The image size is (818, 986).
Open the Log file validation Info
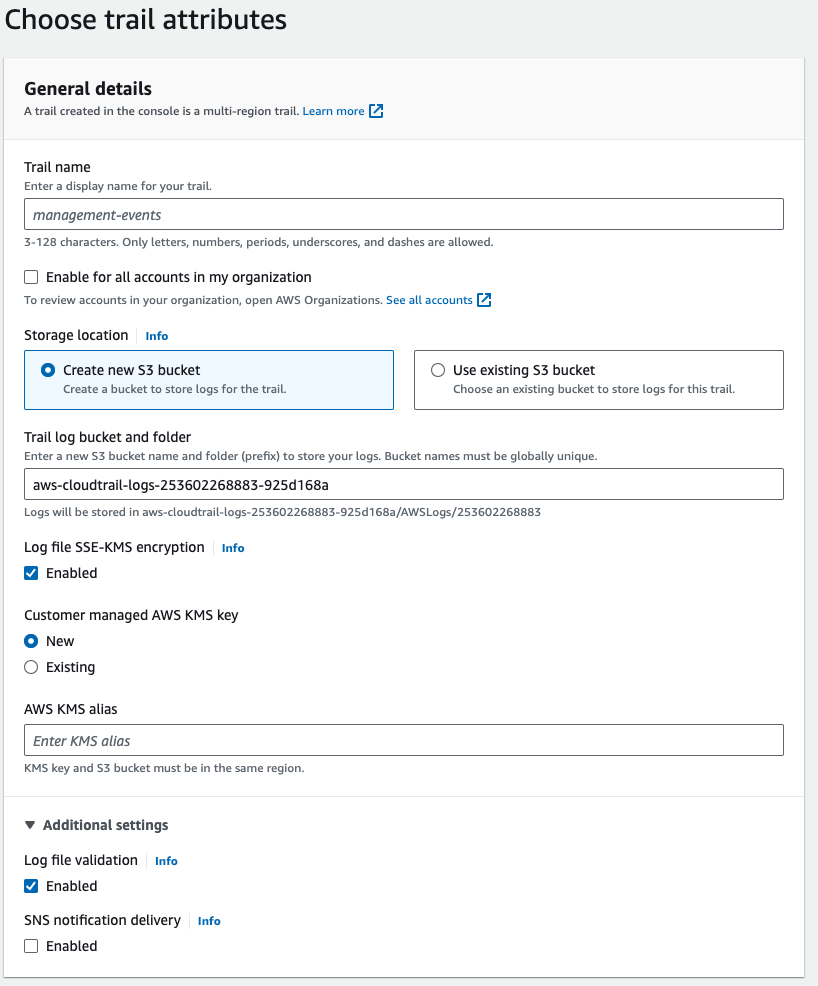pyautogui.click(x=166, y=860)
